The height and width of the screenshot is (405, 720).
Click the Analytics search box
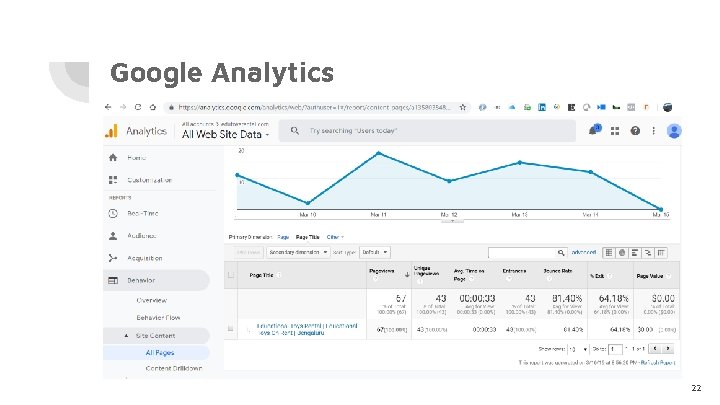pyautogui.click(x=427, y=131)
